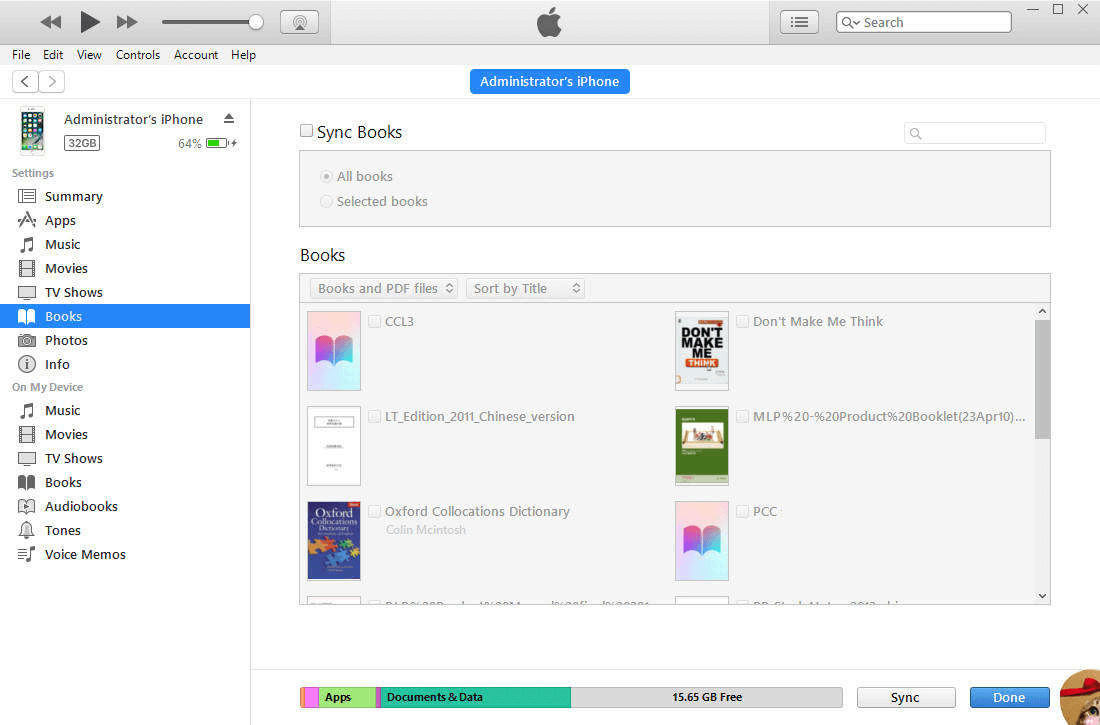Enable the Sync Books checkbox
Image resolution: width=1100 pixels, height=725 pixels.
click(307, 131)
